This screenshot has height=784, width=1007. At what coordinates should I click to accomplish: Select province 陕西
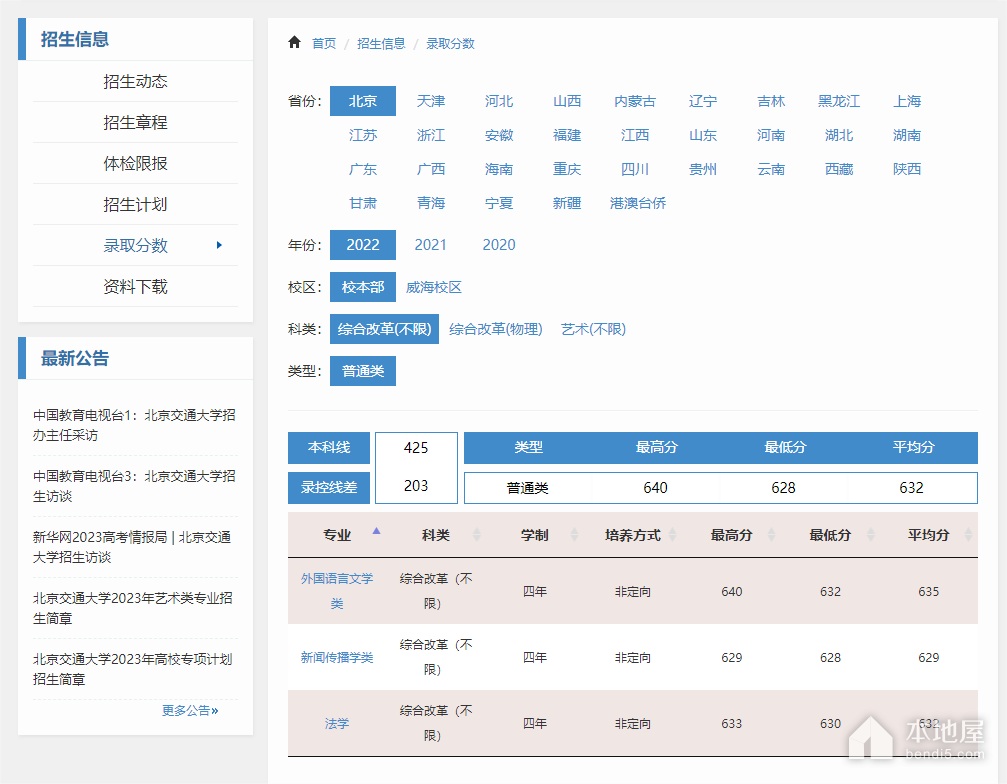(907, 170)
